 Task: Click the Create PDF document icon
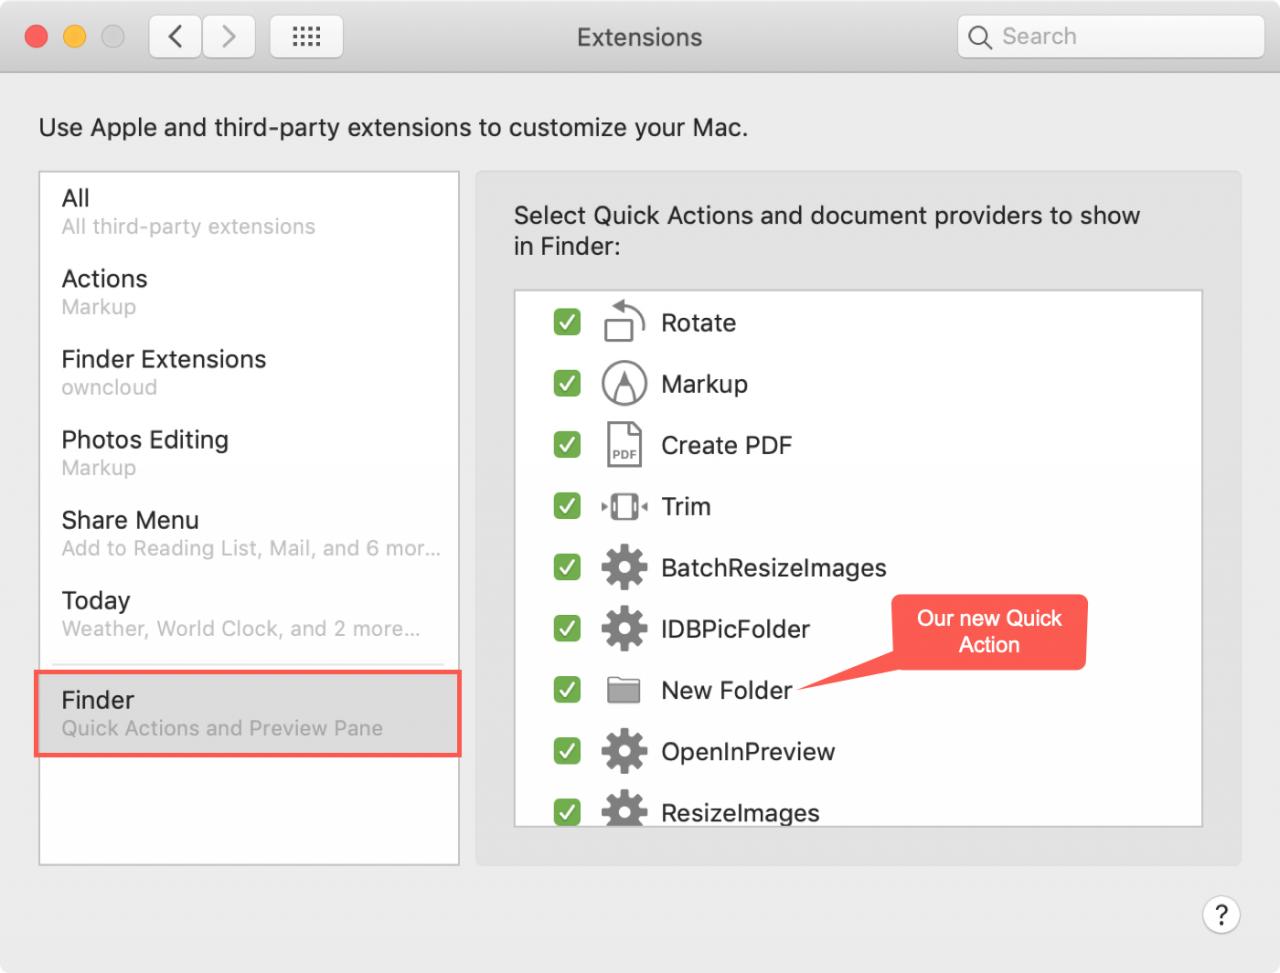tap(624, 445)
